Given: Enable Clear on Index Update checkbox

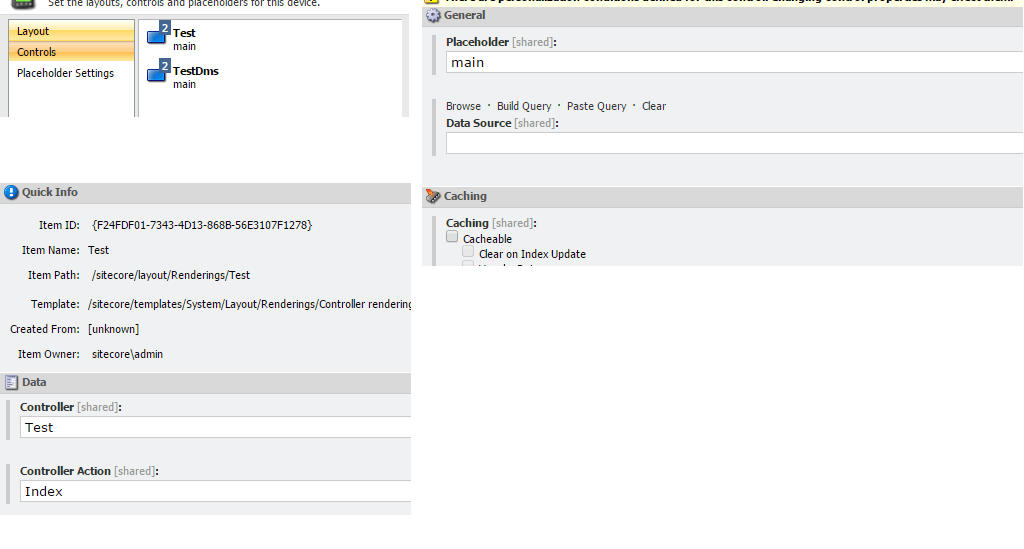Looking at the screenshot, I should click(468, 251).
